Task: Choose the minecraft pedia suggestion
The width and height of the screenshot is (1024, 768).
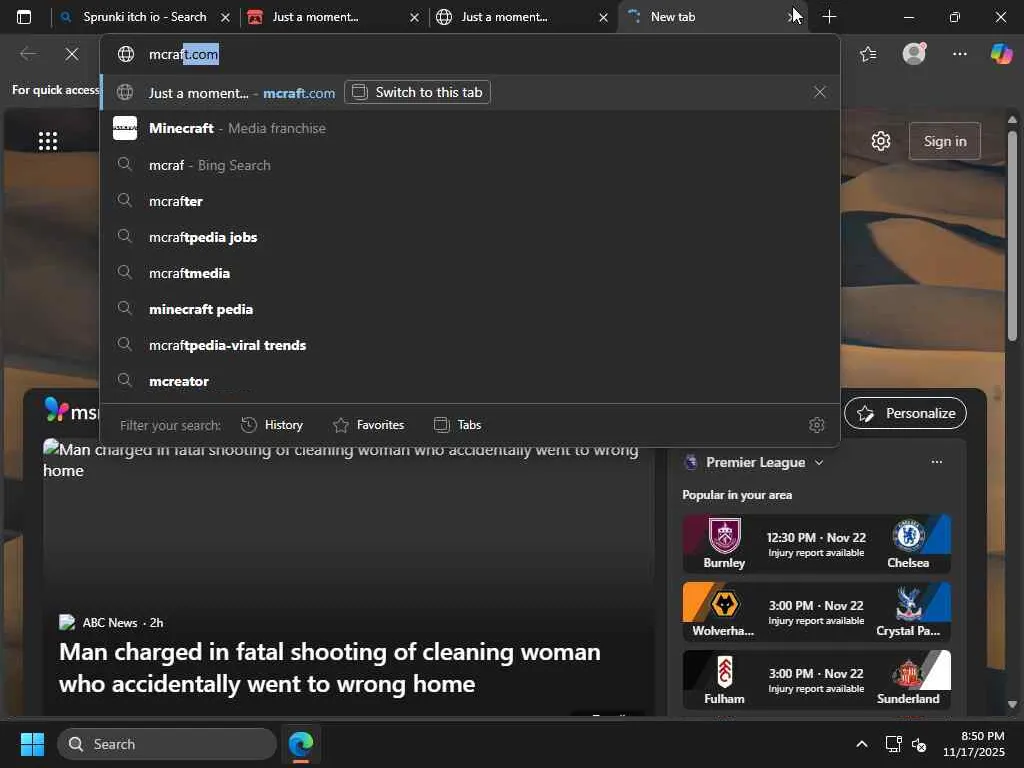Action: point(470,309)
